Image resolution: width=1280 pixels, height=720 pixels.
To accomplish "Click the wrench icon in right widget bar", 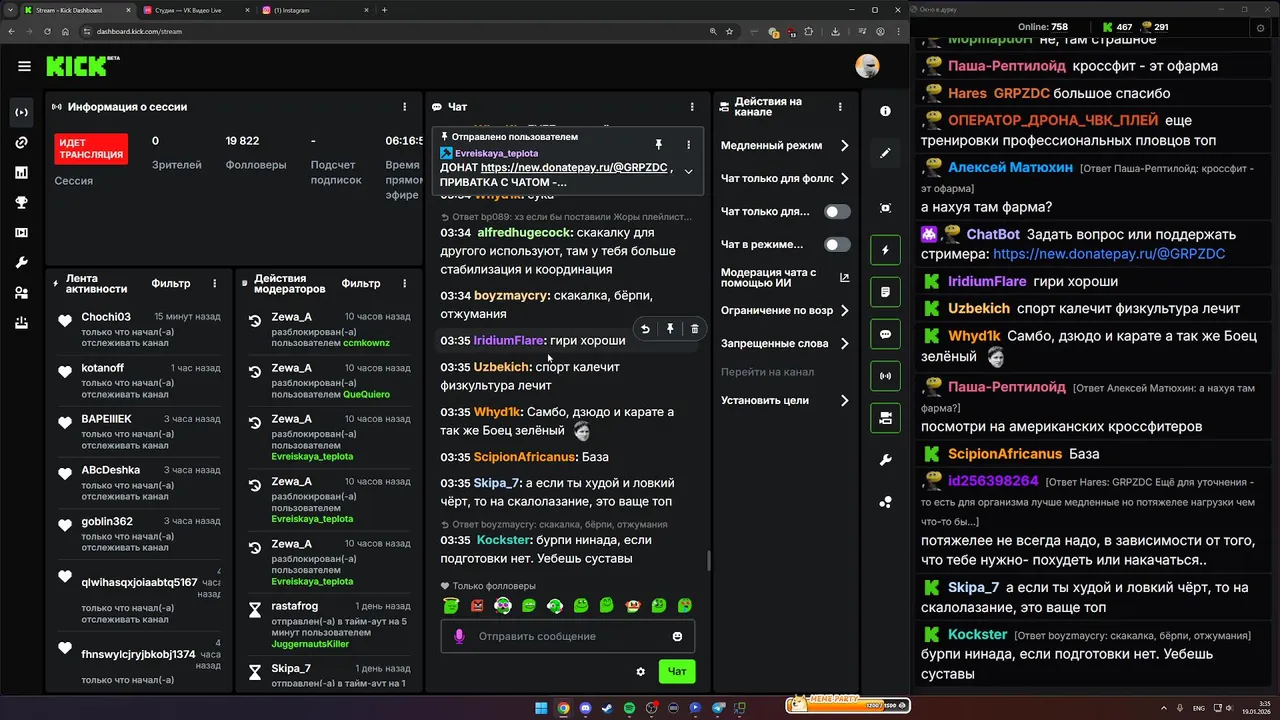I will 885,460.
